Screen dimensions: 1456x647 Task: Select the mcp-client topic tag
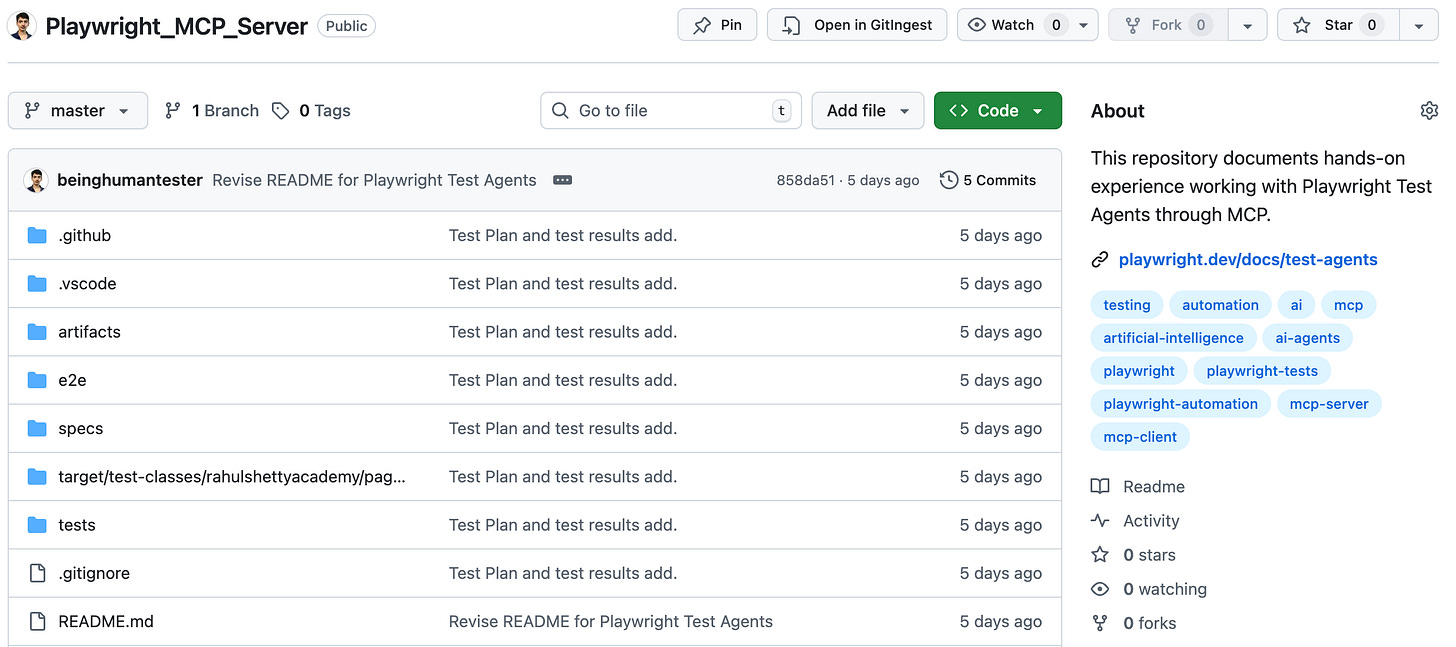pyautogui.click(x=1140, y=437)
